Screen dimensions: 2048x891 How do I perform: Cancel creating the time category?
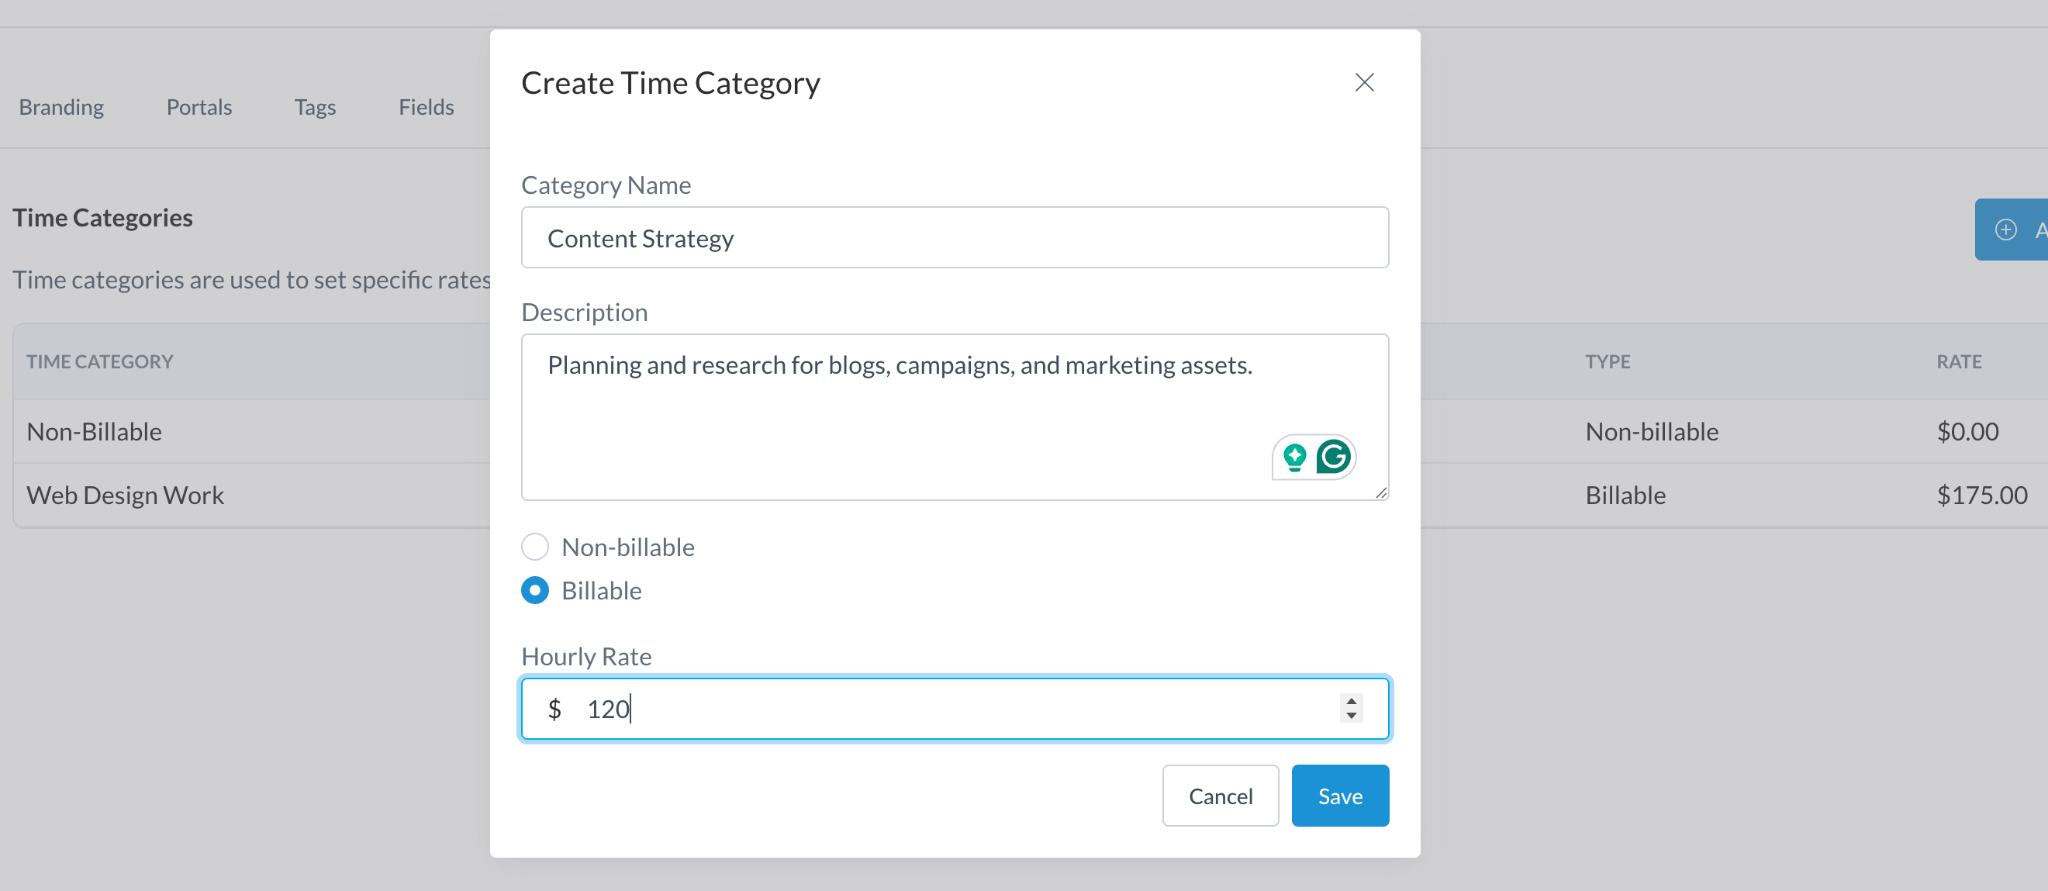pyautogui.click(x=1220, y=796)
